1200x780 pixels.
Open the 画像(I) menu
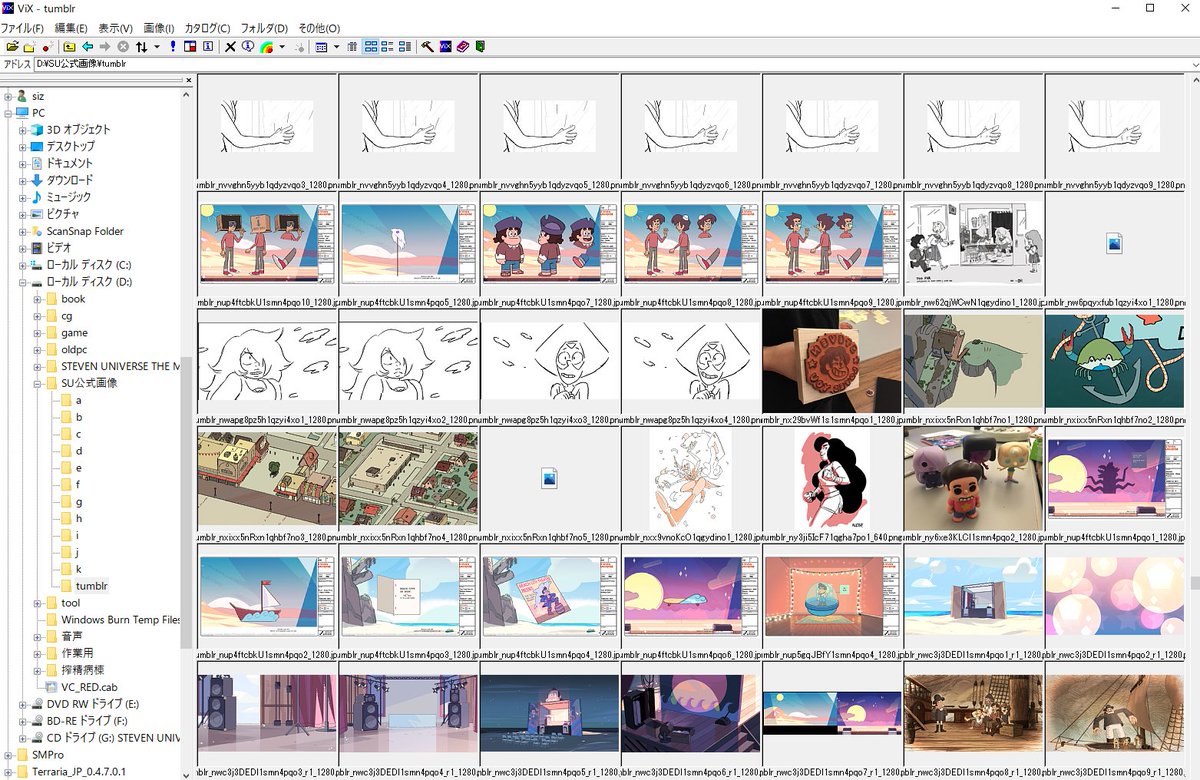click(x=159, y=28)
